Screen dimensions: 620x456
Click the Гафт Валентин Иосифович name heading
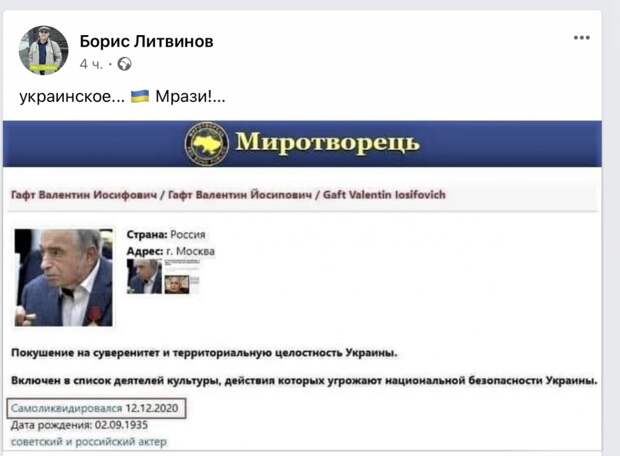[x=84, y=195]
